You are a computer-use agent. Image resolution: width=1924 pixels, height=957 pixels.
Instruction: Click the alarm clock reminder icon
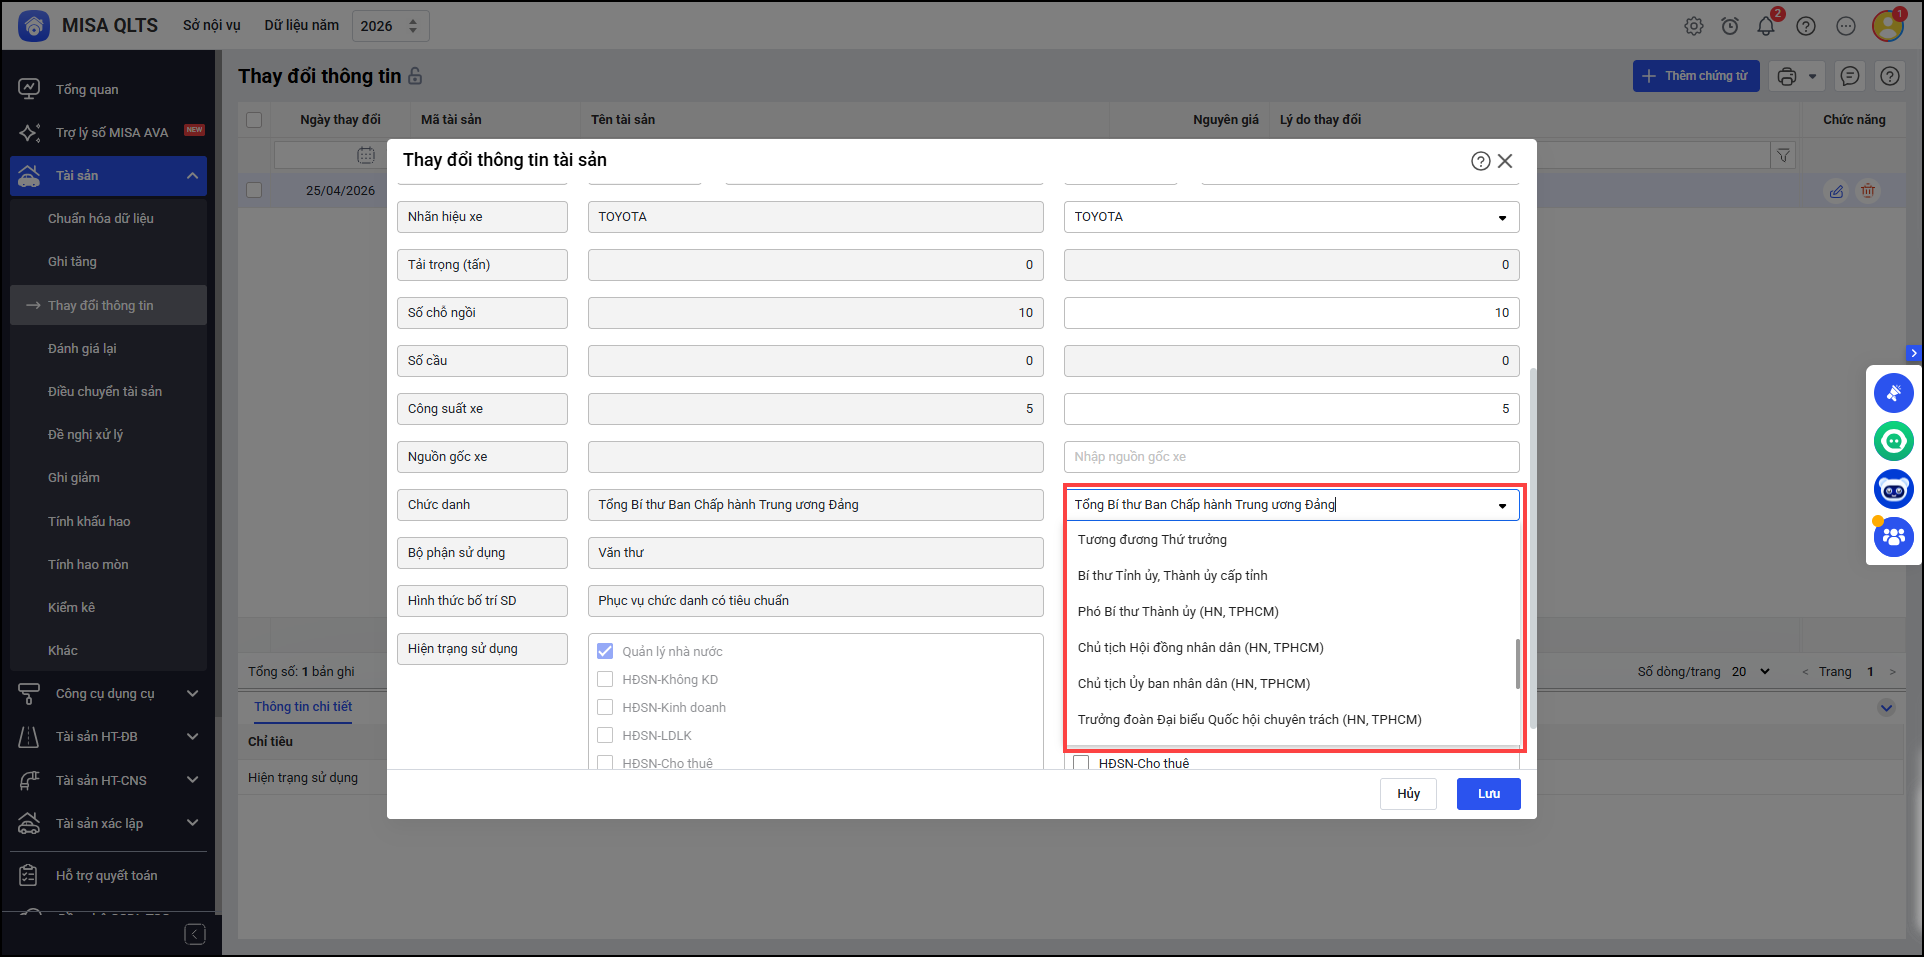pyautogui.click(x=1729, y=26)
